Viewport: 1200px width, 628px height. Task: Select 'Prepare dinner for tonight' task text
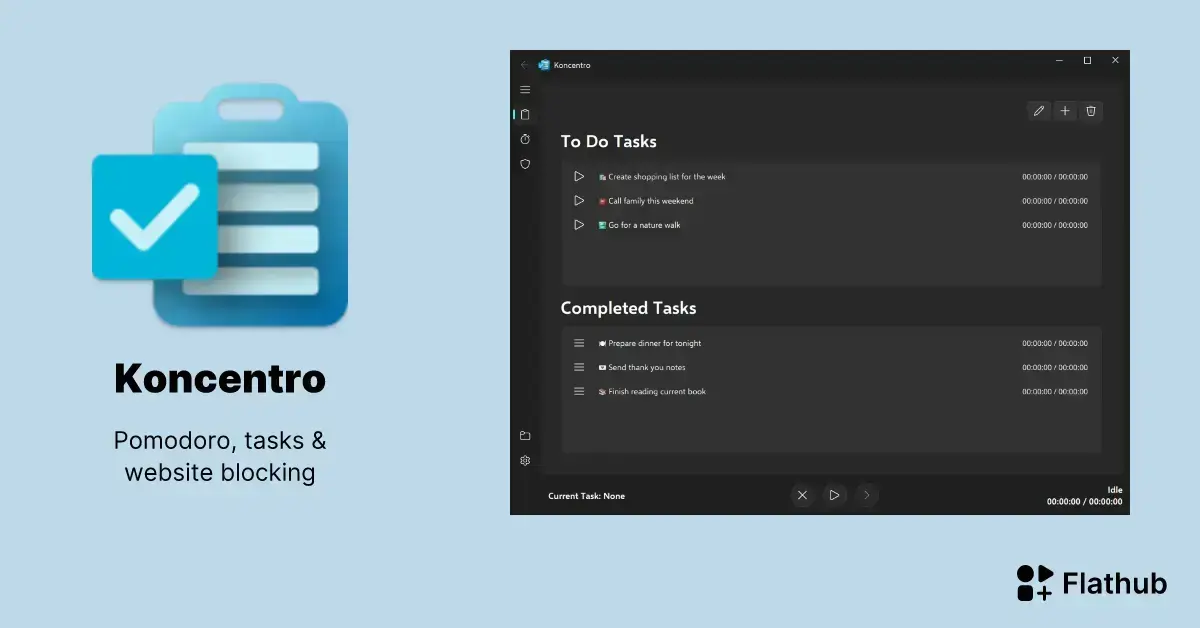[x=654, y=343]
